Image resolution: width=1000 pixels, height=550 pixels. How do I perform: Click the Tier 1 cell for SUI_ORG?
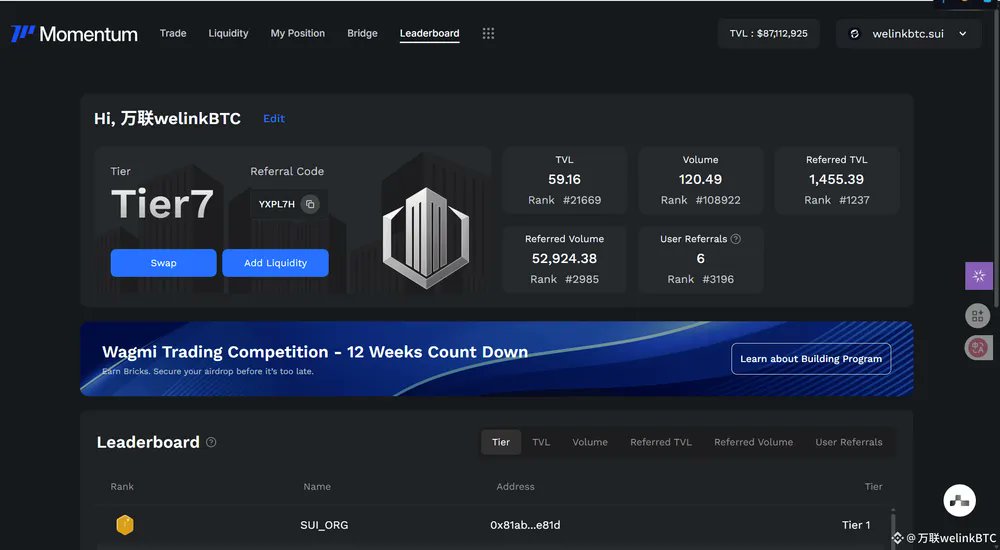856,525
